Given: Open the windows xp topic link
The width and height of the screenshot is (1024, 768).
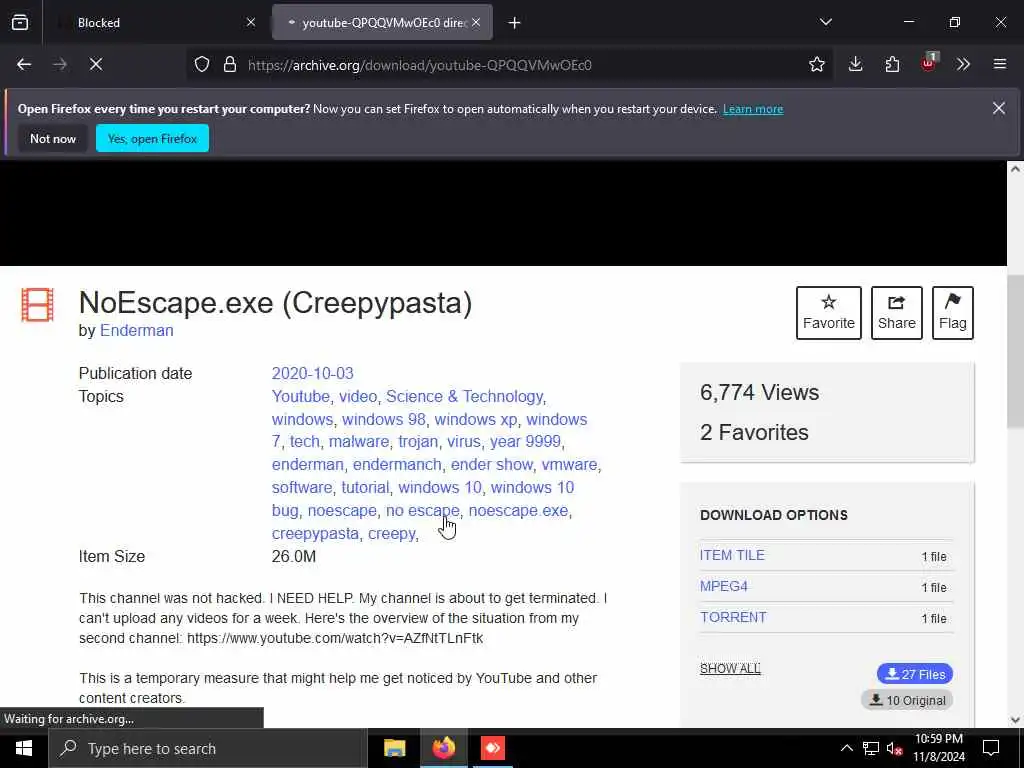Looking at the screenshot, I should pyautogui.click(x=475, y=419).
